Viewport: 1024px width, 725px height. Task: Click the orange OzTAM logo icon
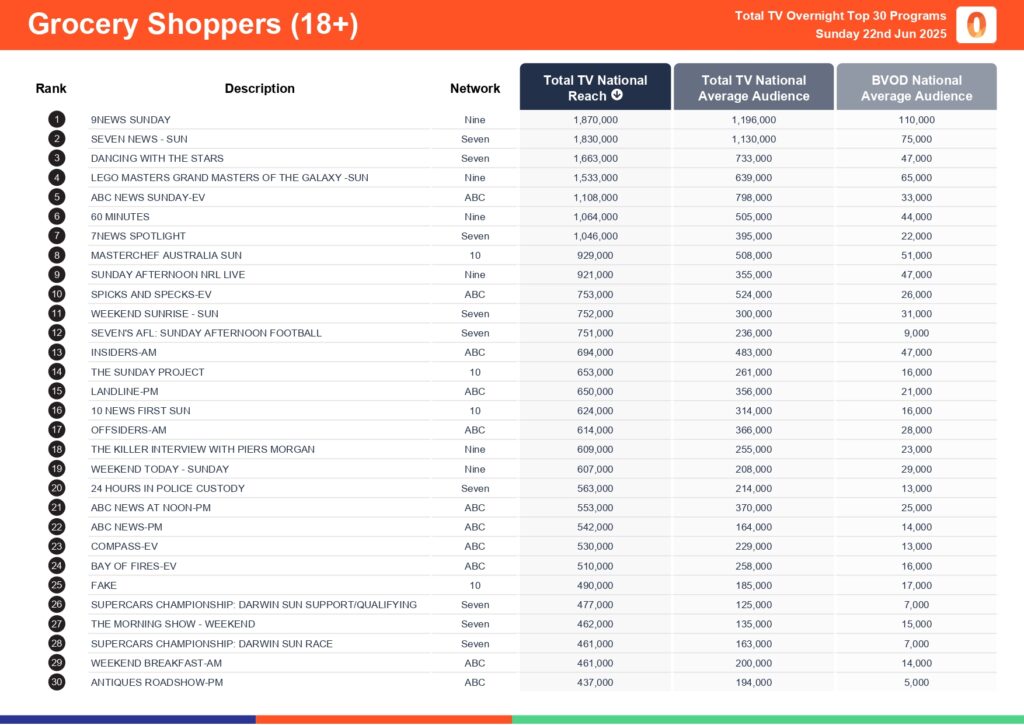tap(975, 25)
